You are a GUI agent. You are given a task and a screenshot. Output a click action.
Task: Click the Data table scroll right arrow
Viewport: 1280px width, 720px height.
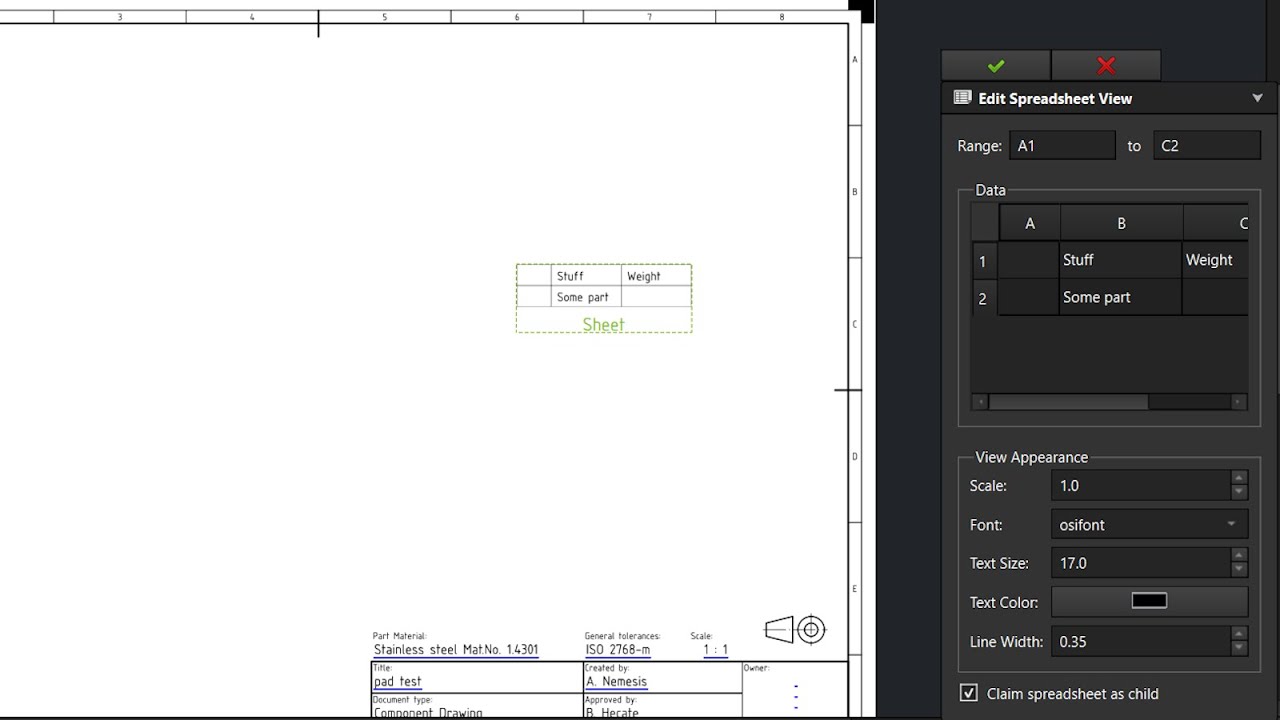[1239, 402]
